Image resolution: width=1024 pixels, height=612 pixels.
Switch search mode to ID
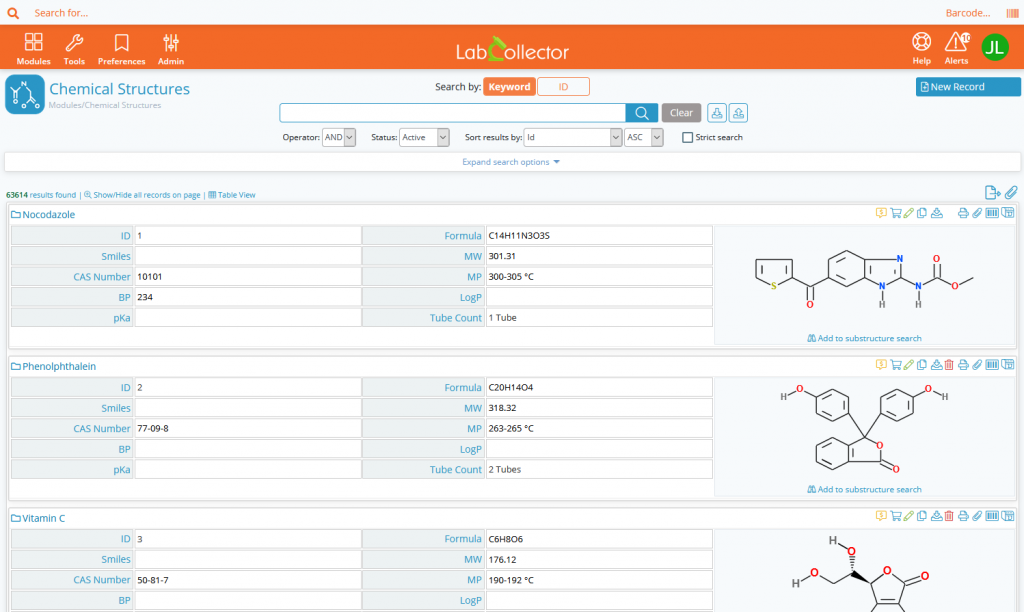(563, 87)
